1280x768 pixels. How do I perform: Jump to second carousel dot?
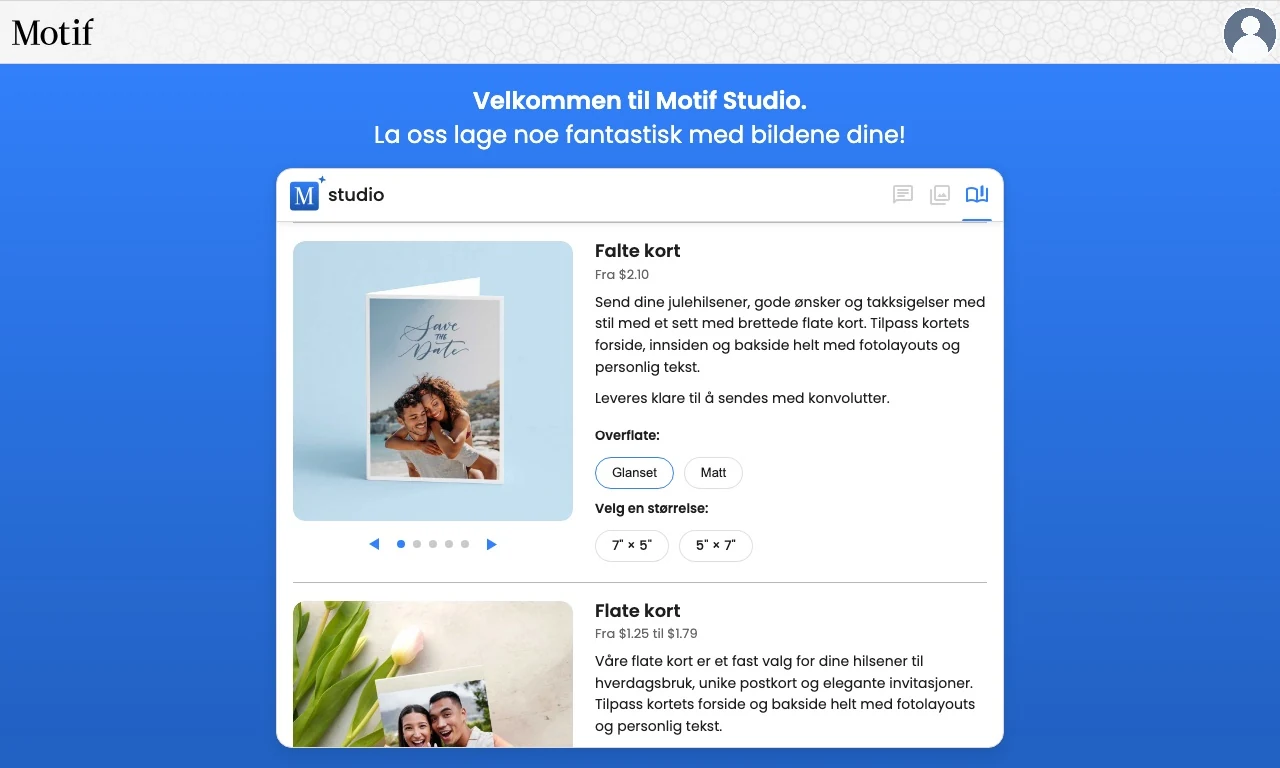pos(417,544)
